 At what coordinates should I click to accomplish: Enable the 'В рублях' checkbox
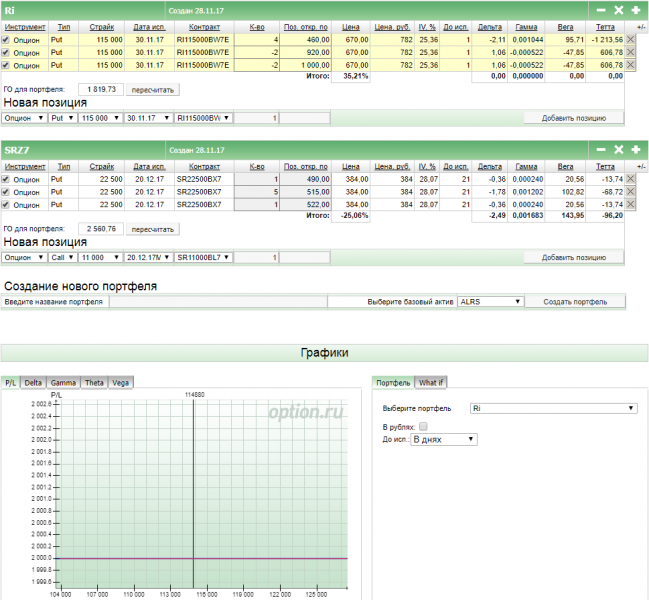point(423,426)
